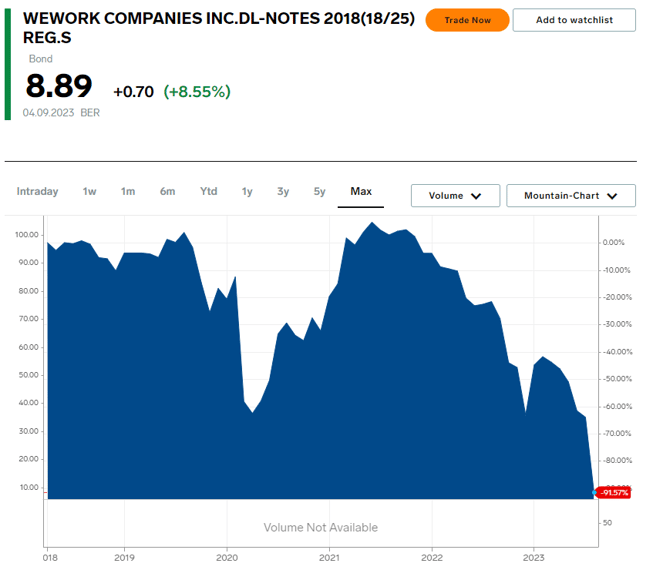Image resolution: width=653 pixels, height=580 pixels.
Task: Add bond to watchlist
Action: pos(574,20)
